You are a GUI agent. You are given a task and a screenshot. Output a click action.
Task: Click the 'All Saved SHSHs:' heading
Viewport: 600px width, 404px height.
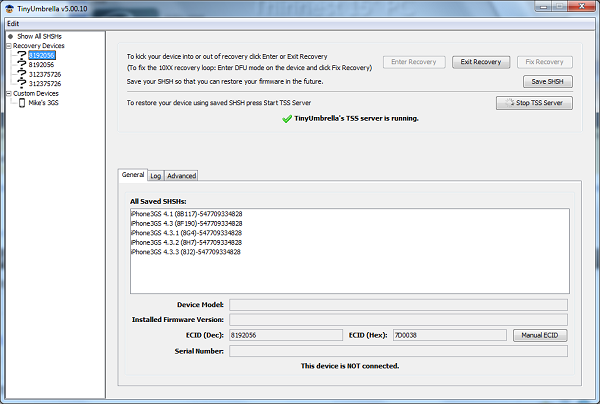158,202
